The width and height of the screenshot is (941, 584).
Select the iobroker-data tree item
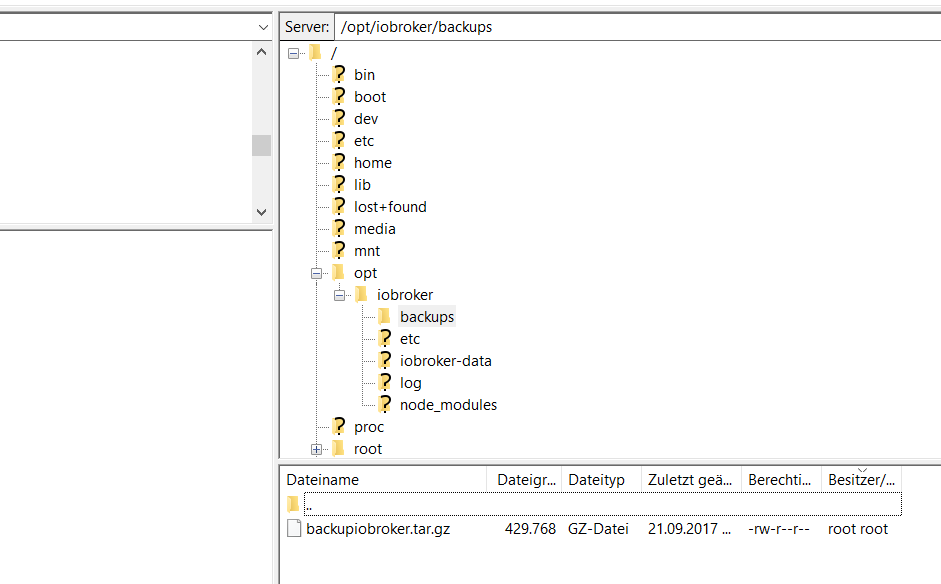[445, 361]
